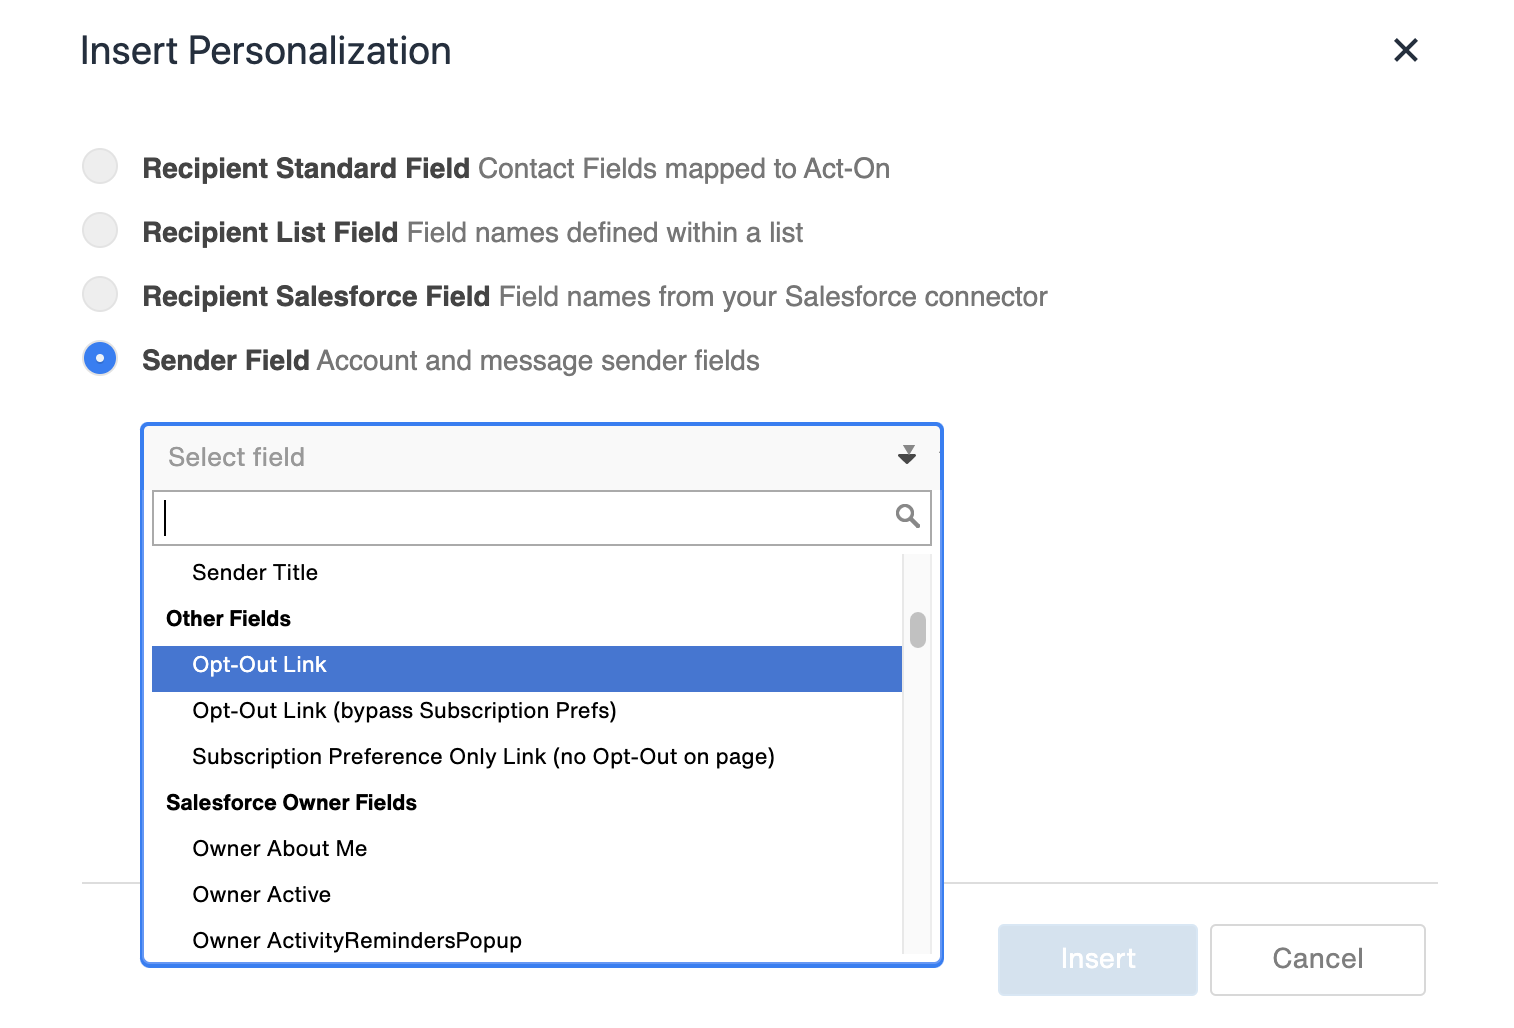
Task: Choose Recipient Salesforce Field option
Action: pos(99,295)
